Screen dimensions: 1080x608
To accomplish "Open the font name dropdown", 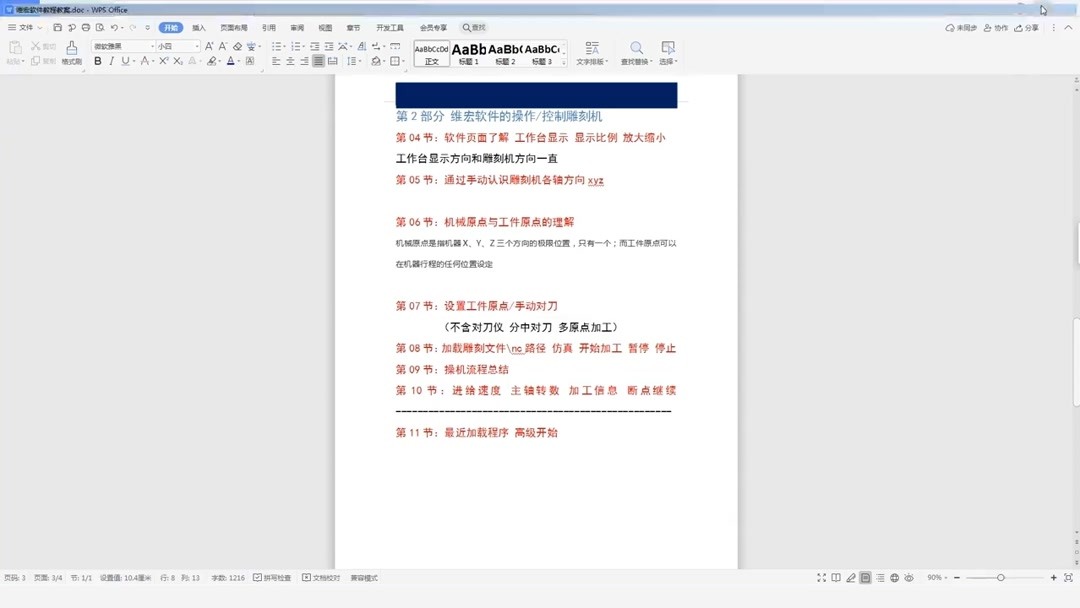I will point(152,45).
